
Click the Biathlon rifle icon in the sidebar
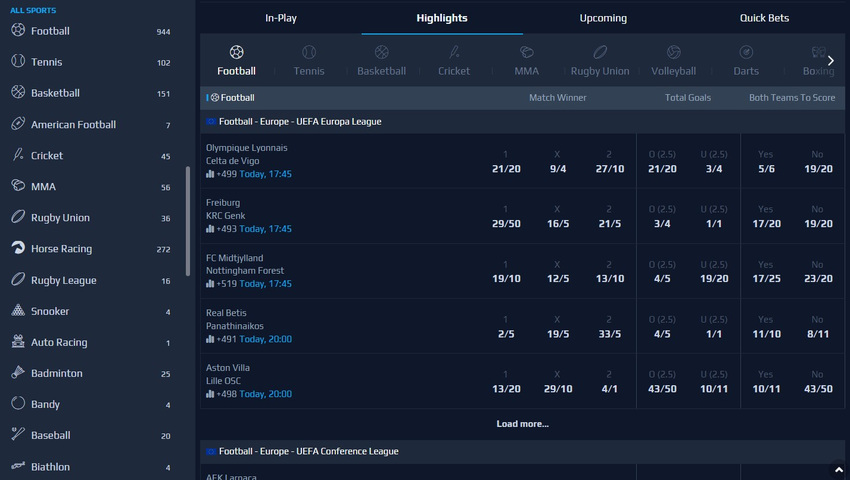[18, 465]
